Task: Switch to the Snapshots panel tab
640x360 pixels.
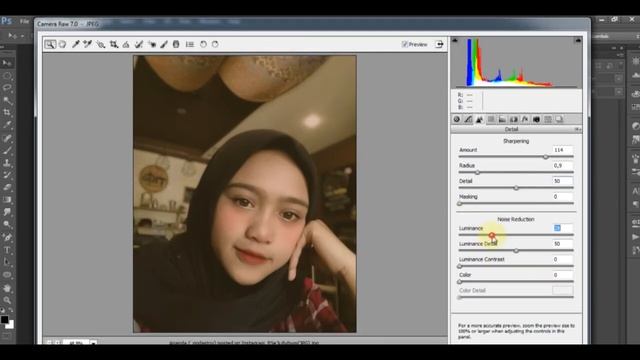Action: coord(559,119)
